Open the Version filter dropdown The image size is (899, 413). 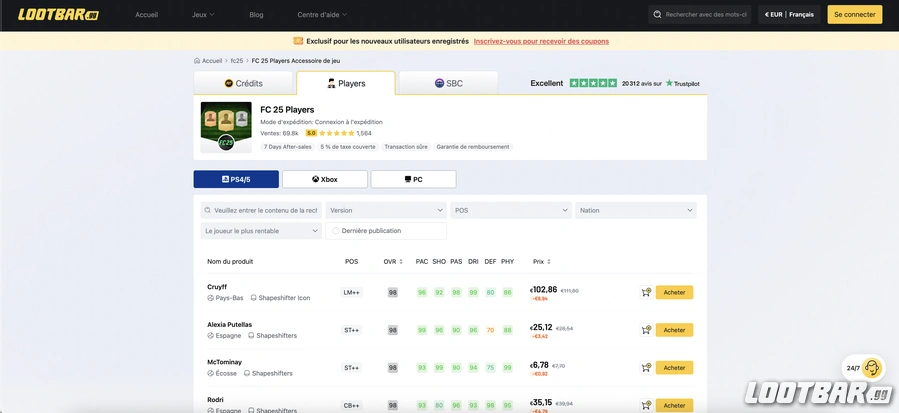(386, 211)
